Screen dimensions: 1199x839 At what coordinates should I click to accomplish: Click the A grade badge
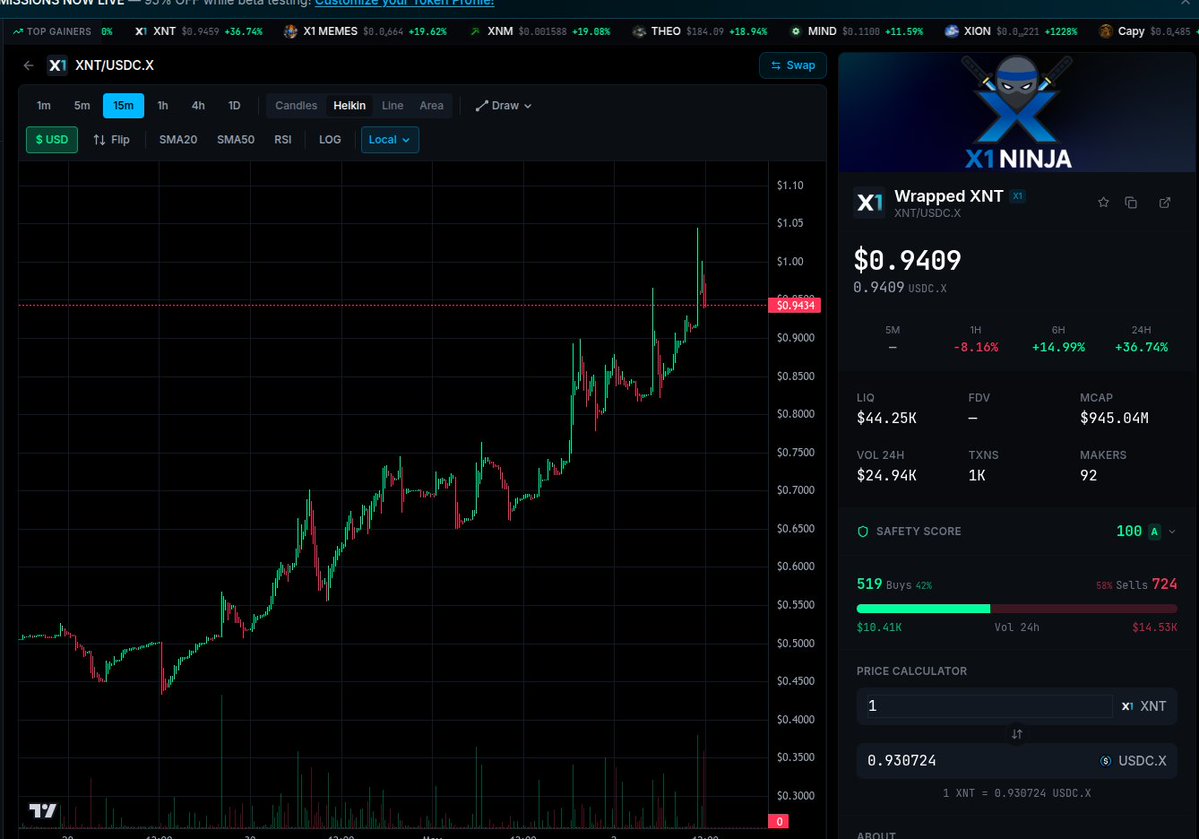[1154, 532]
